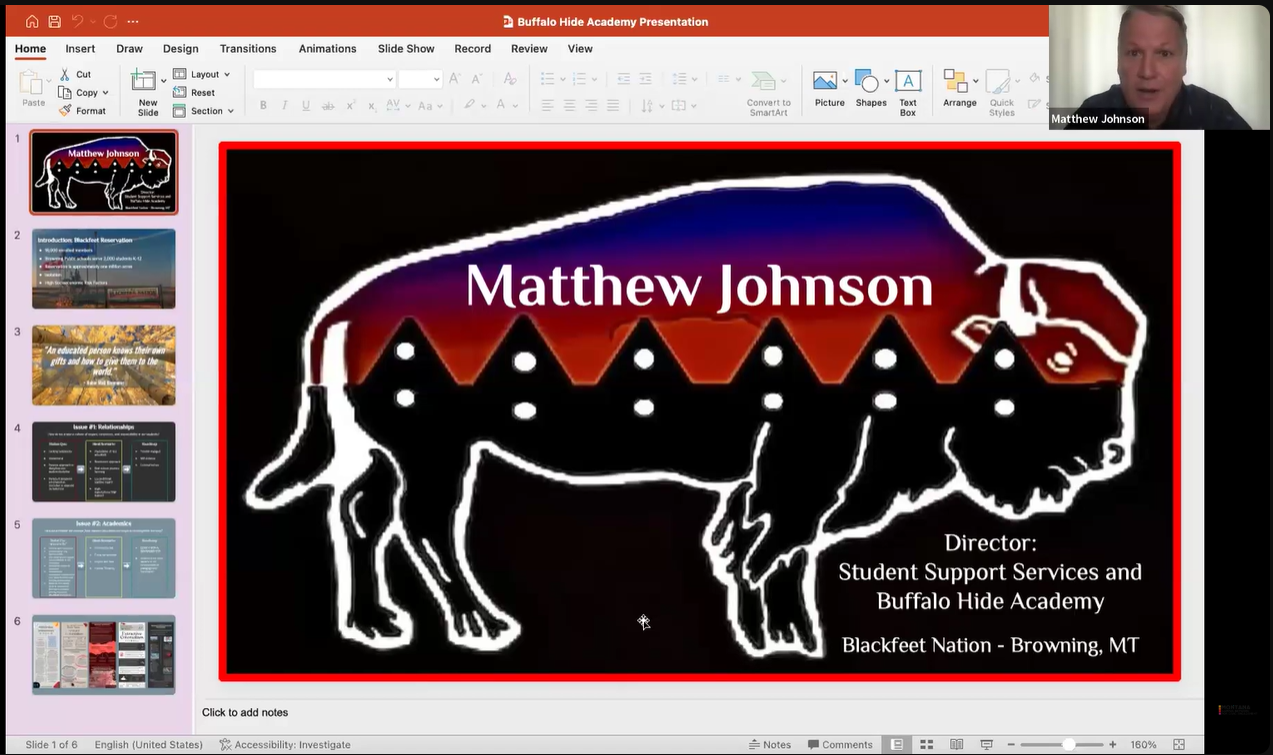
Task: Select slide 4 Relationships thumbnail
Action: (104, 461)
